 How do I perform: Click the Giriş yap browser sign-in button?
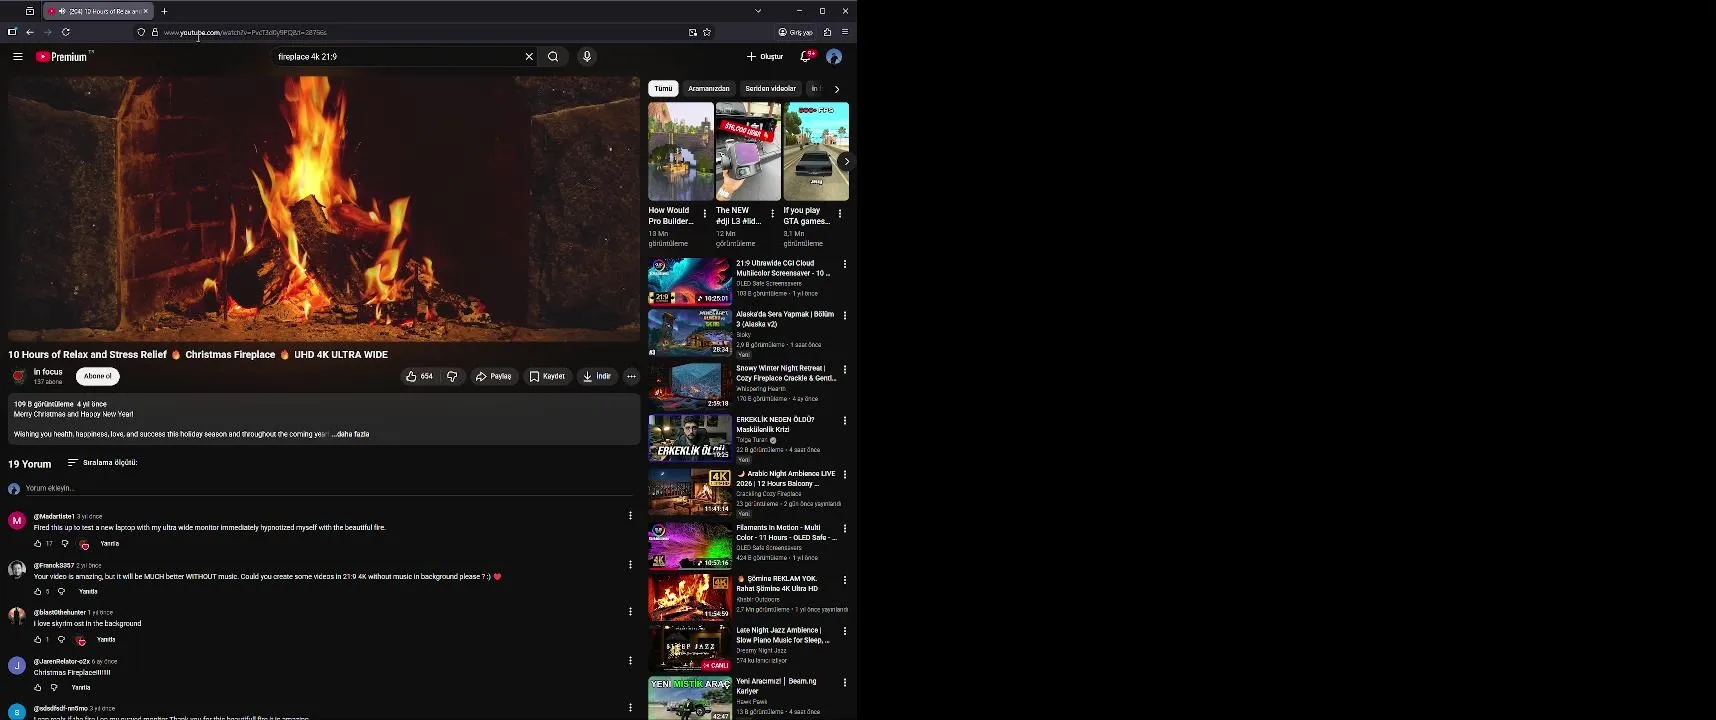(x=795, y=32)
